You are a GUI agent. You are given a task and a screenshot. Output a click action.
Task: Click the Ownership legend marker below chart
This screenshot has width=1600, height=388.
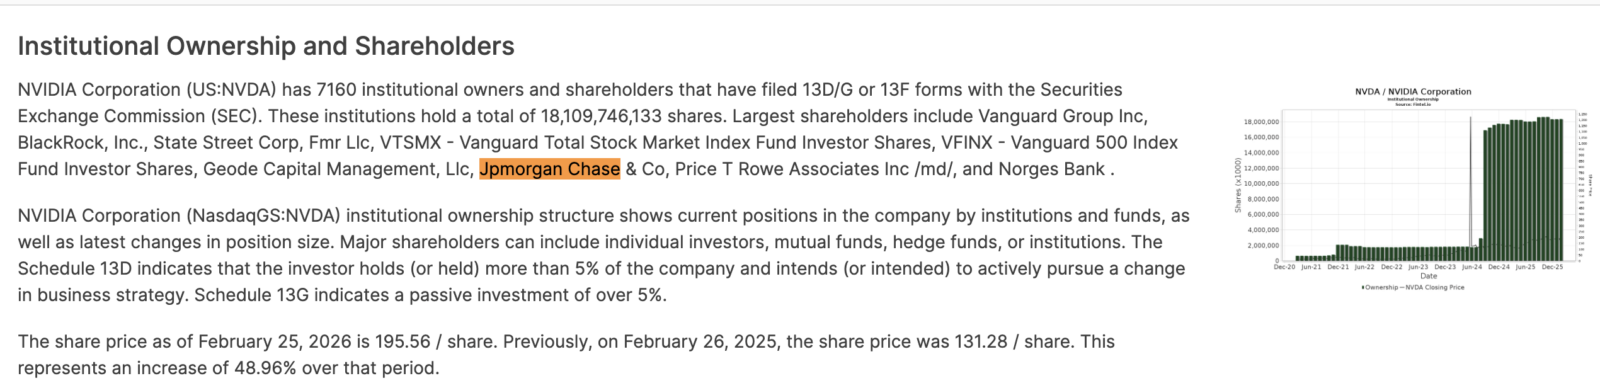pyautogui.click(x=1364, y=287)
